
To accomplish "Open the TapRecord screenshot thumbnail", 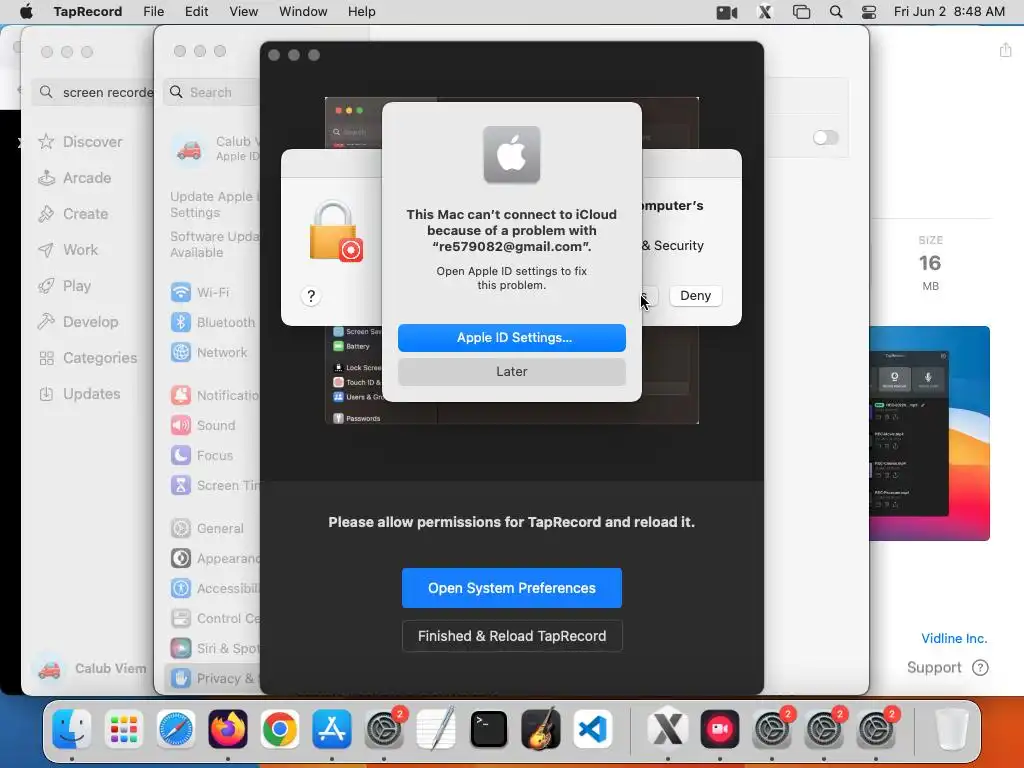I will (929, 433).
